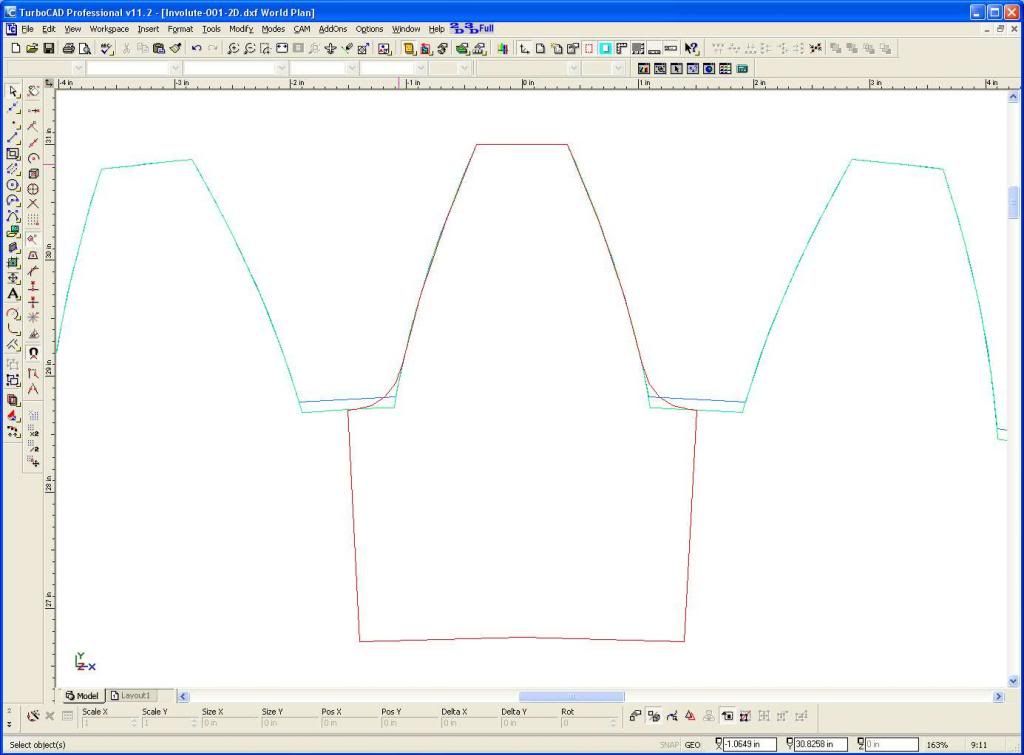Viewport: 1024px width, 755px height.
Task: Click the context Help arrow-question icon
Action: pyautogui.click(x=692, y=48)
